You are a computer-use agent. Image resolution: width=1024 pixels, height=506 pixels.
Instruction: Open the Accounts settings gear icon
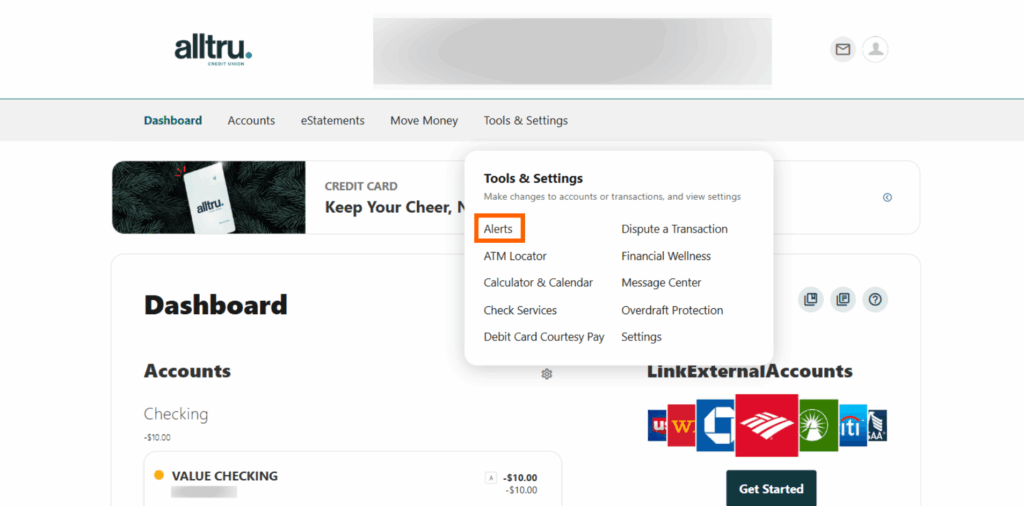click(547, 374)
